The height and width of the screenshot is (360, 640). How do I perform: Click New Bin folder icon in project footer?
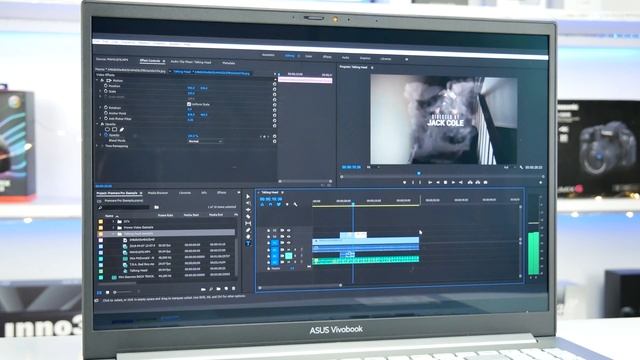(x=219, y=289)
